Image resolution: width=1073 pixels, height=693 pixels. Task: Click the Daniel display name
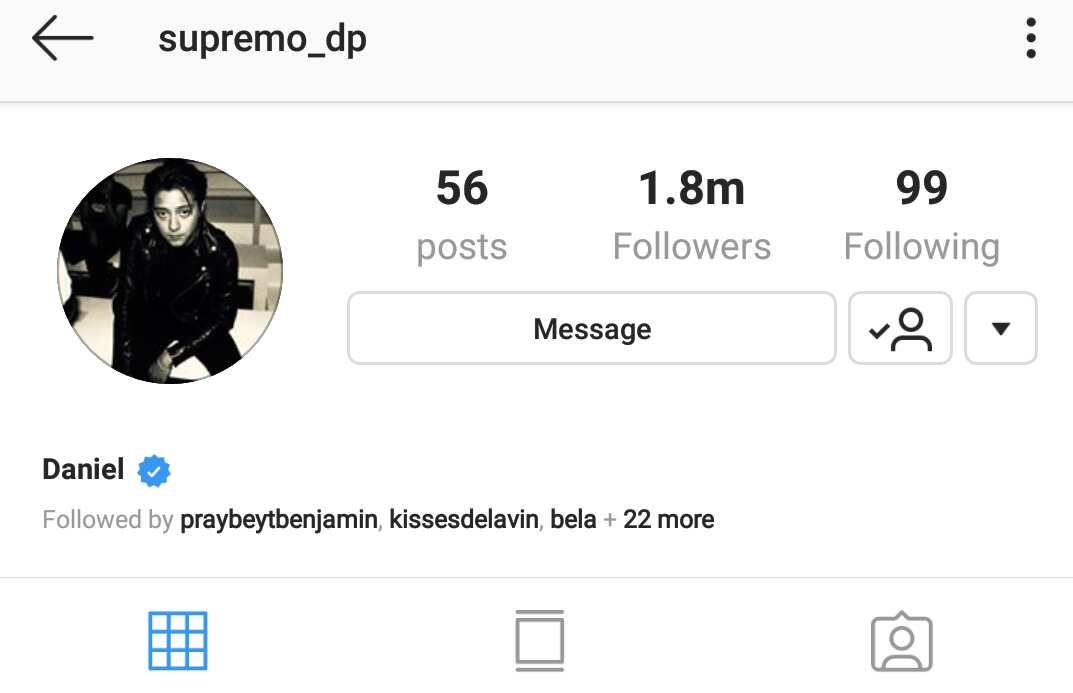(83, 470)
